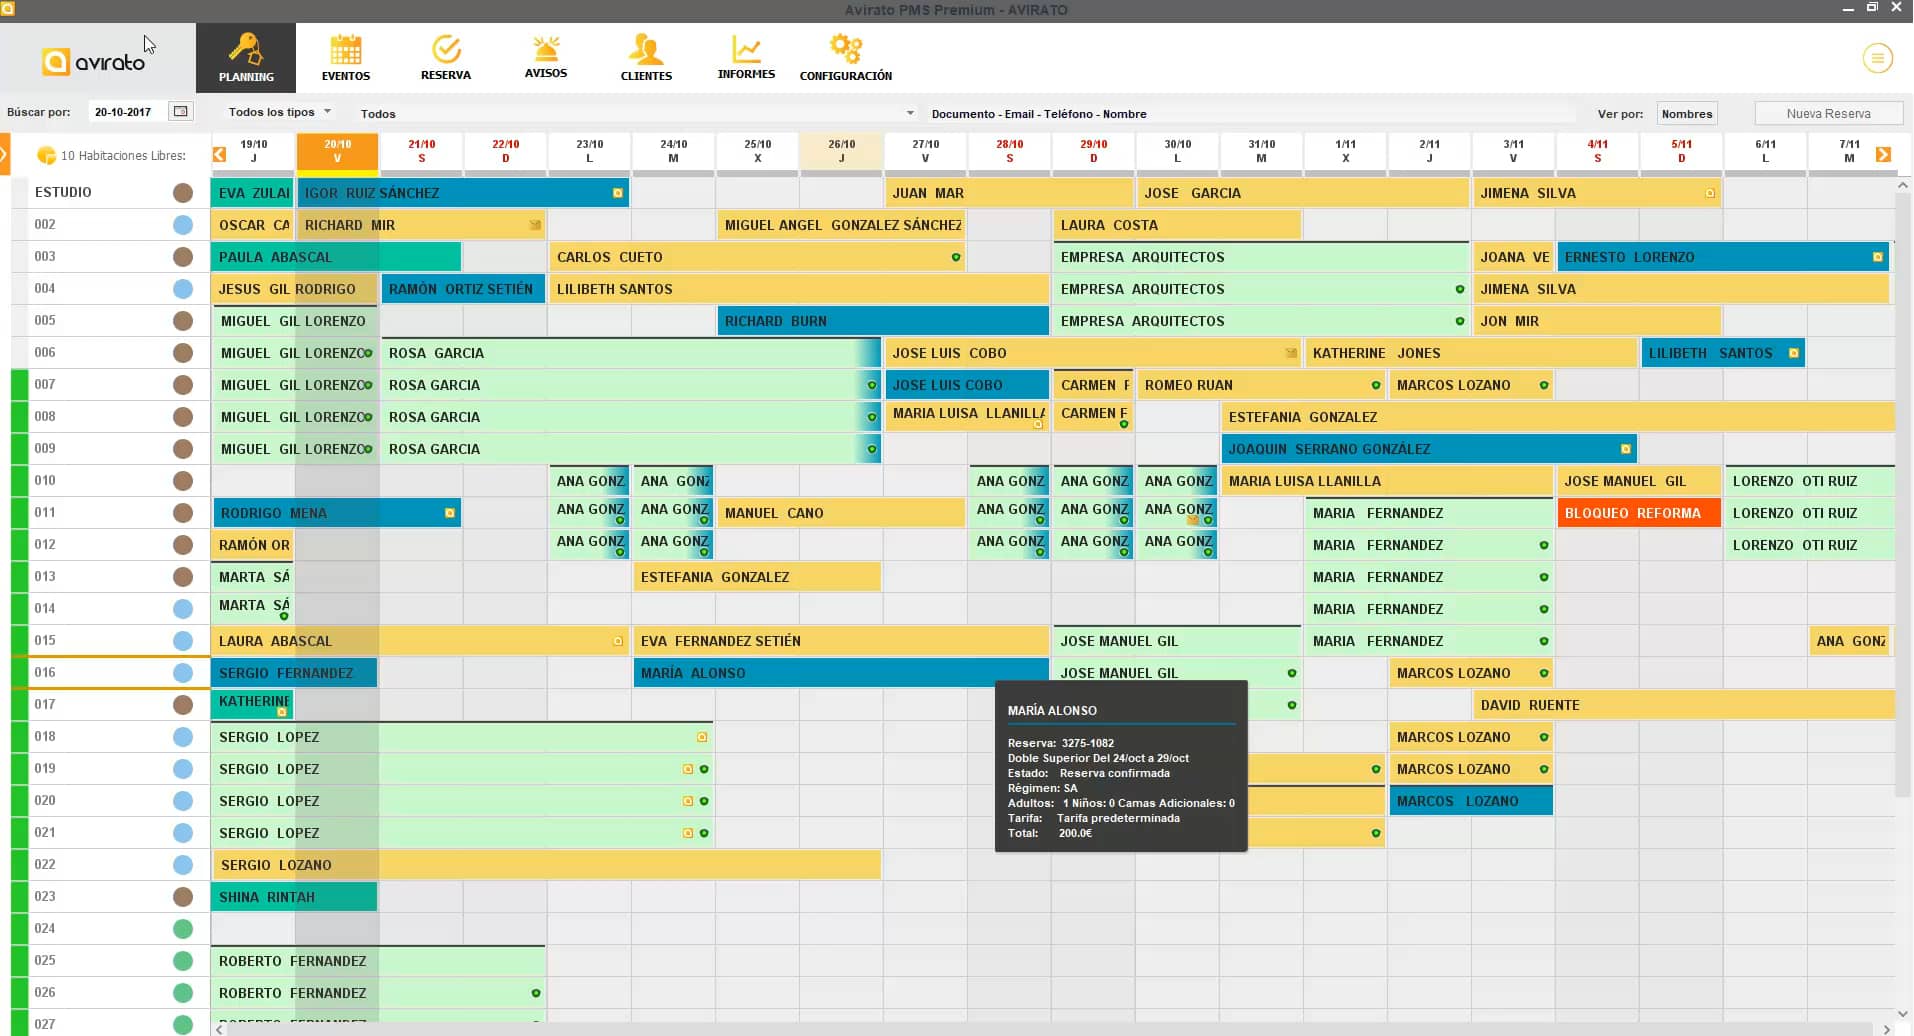Open the Eventos calendar icon

[x=346, y=50]
